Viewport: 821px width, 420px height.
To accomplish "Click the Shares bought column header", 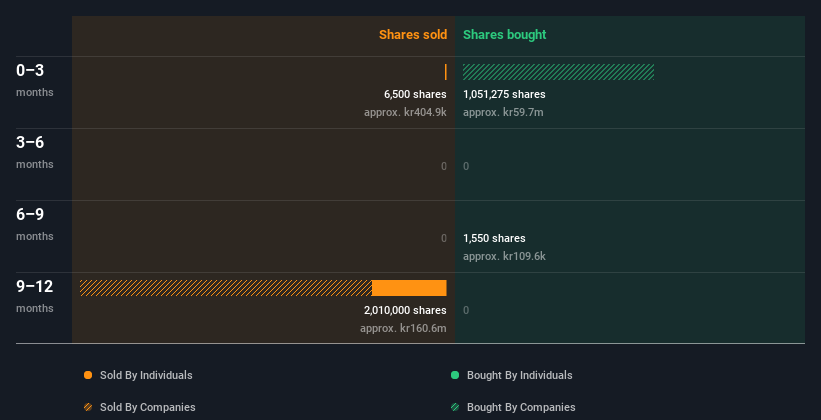I will (504, 35).
